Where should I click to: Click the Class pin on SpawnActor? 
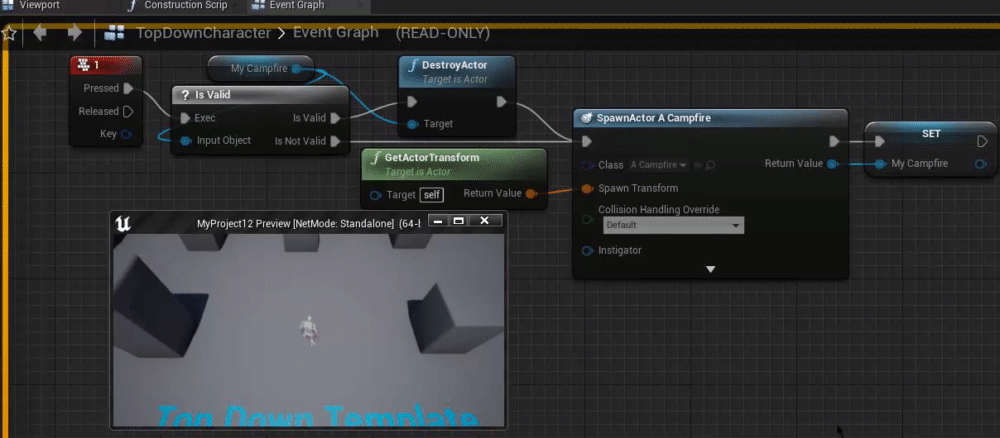587,165
